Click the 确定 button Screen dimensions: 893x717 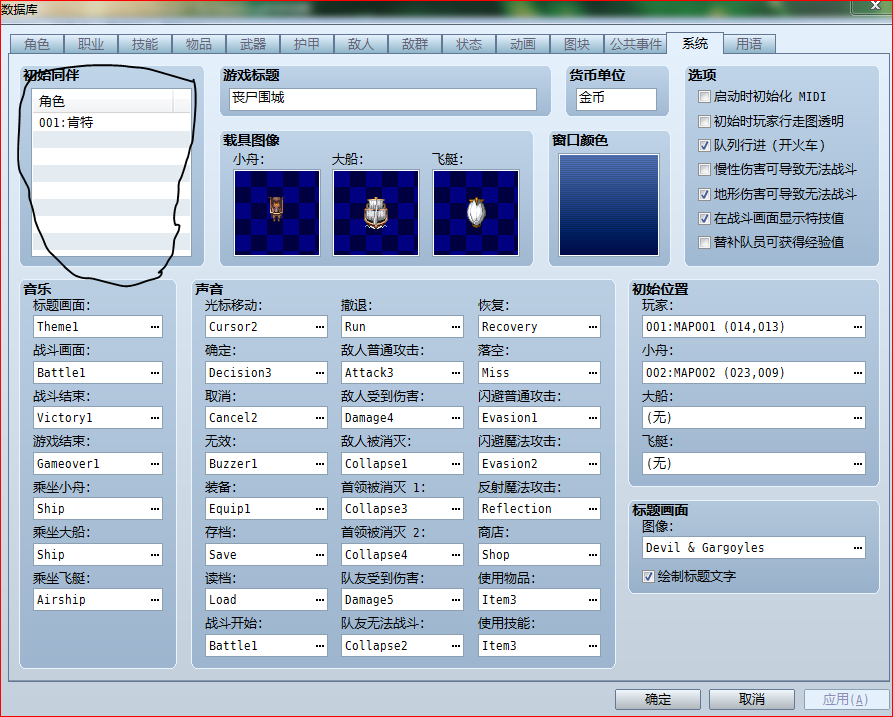(x=658, y=699)
